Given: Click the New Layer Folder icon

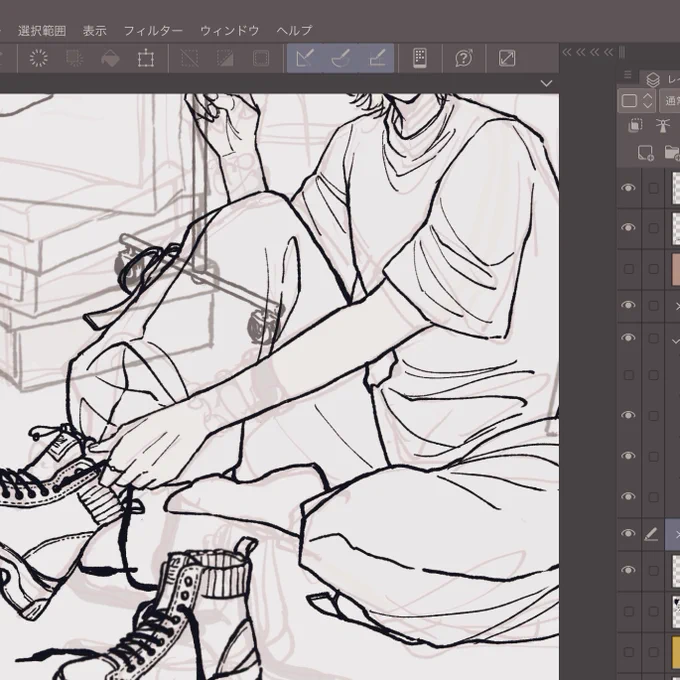Looking at the screenshot, I should [x=672, y=153].
